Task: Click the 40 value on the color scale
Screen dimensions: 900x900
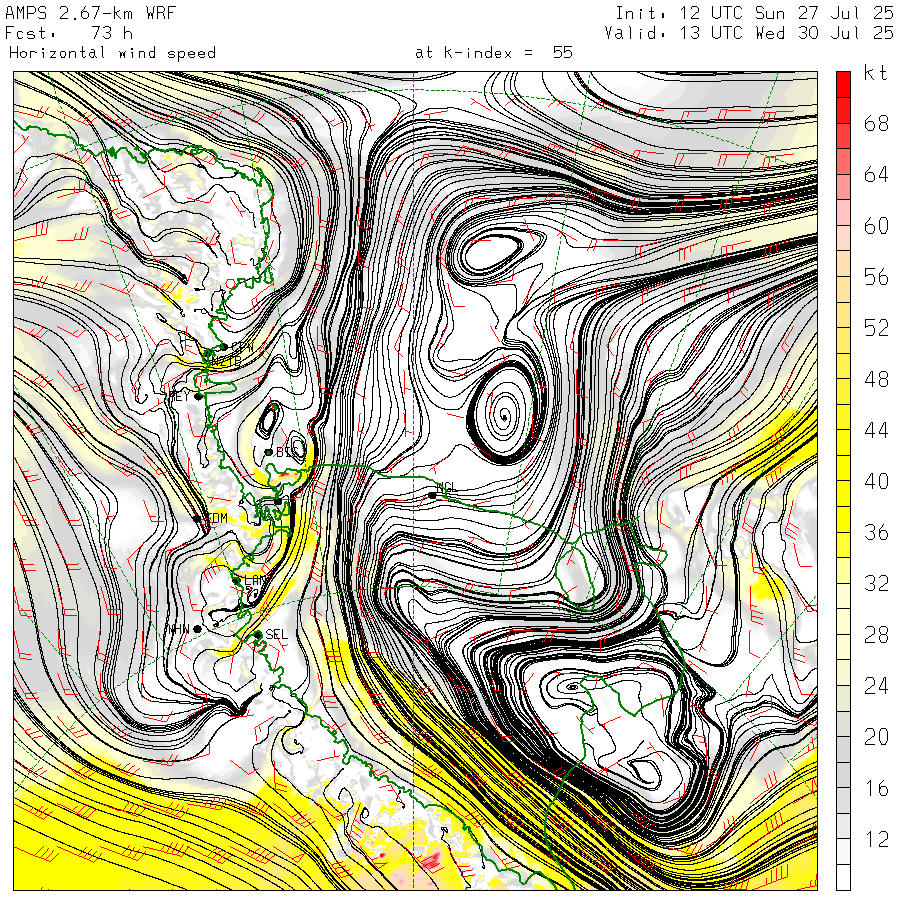Action: [x=876, y=482]
